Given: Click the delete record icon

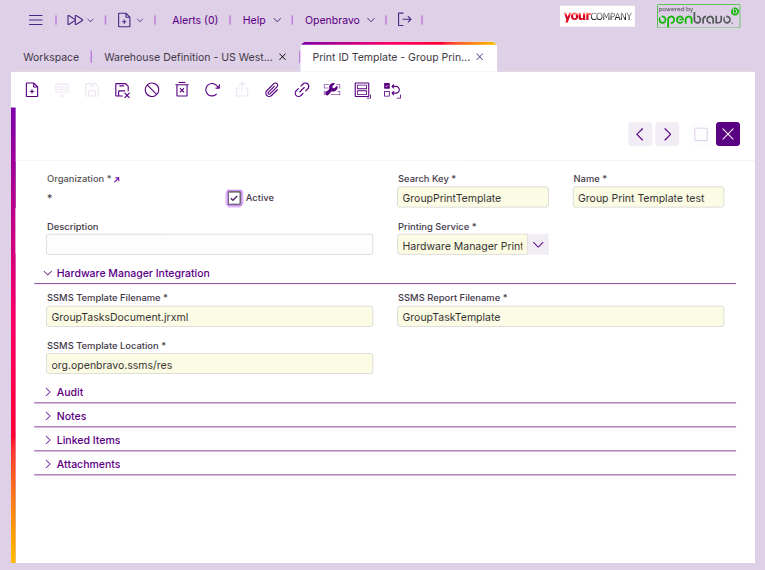Looking at the screenshot, I should click(182, 90).
